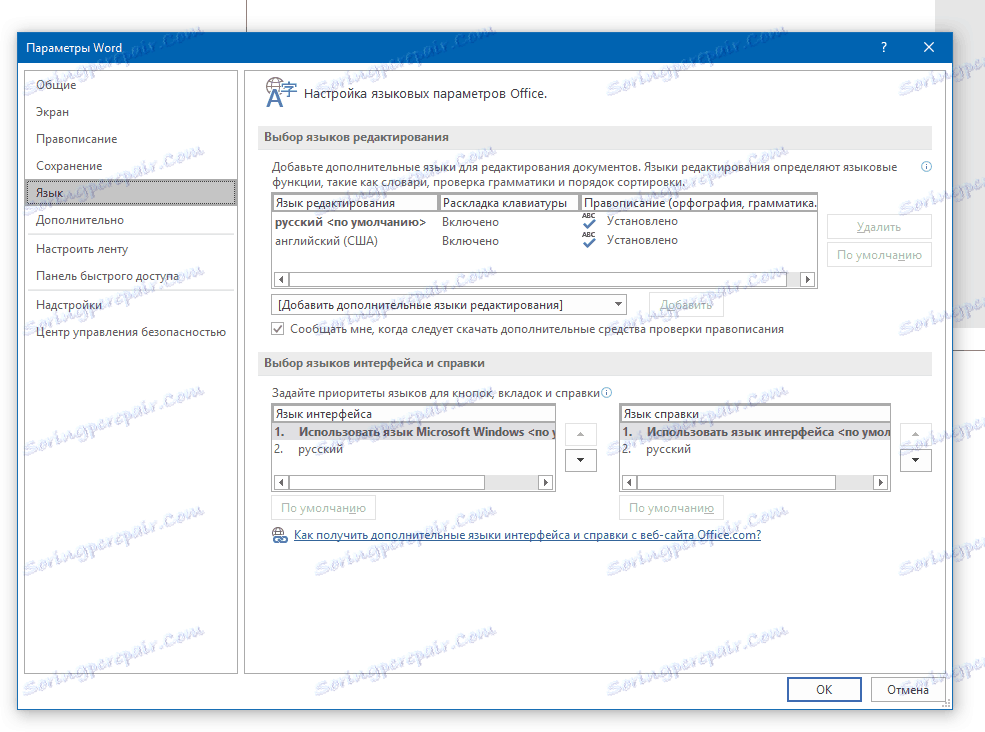
Task: Open Панель быстрого доступа category
Action: click(x=131, y=276)
